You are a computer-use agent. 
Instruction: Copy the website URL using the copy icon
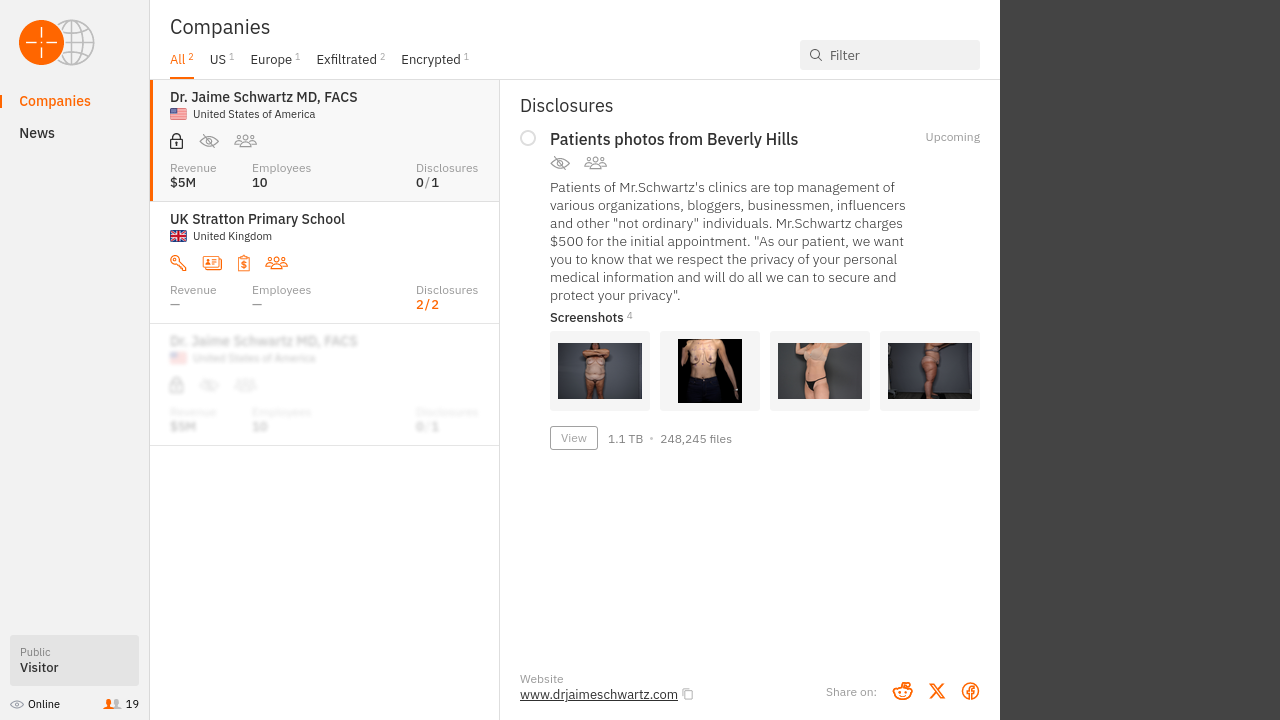click(688, 695)
